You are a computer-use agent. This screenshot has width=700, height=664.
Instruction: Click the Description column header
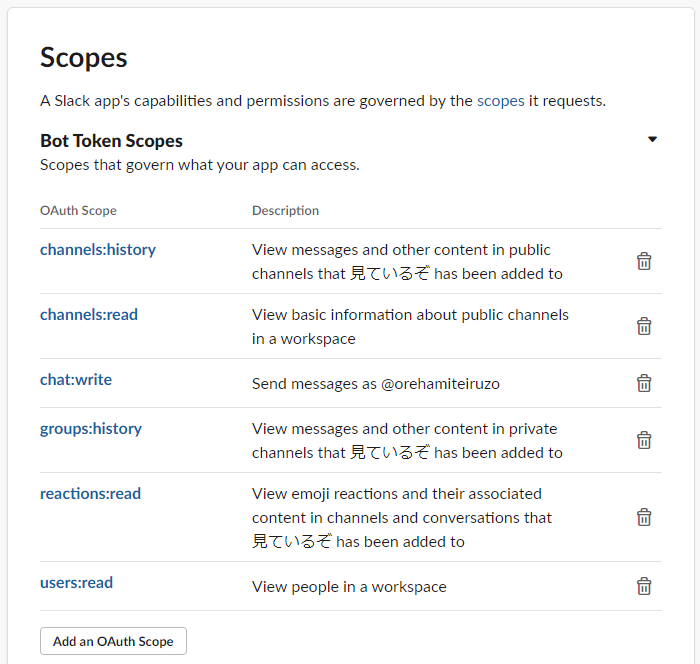[x=285, y=210]
